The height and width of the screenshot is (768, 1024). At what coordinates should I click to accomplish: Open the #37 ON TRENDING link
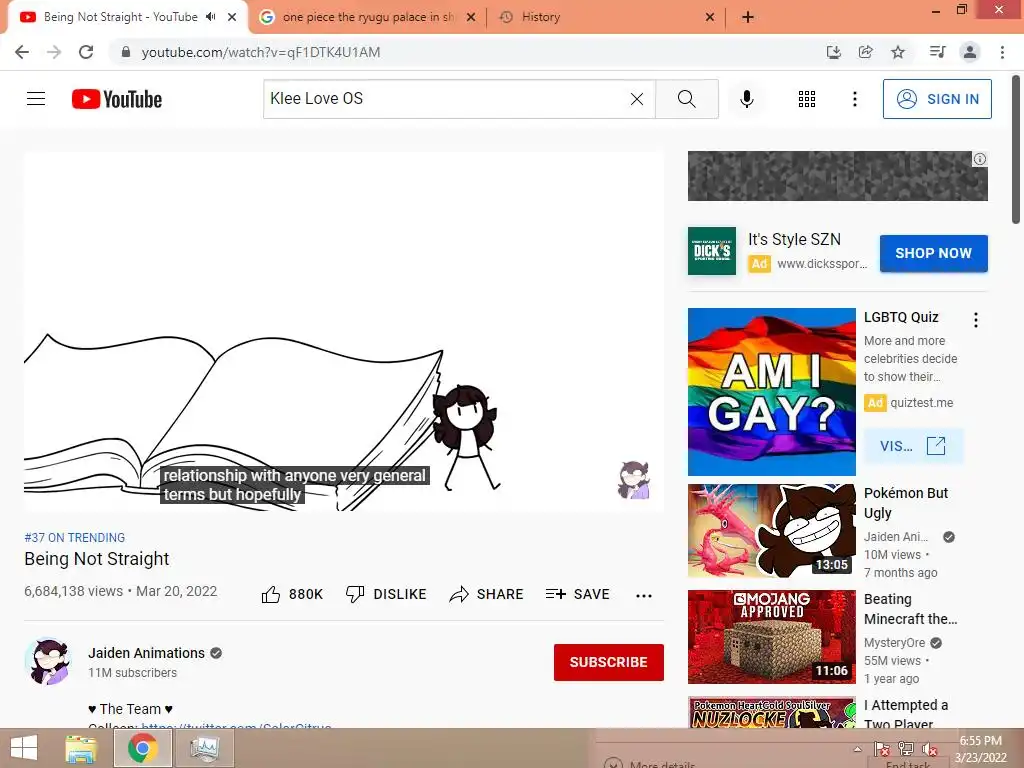tap(74, 537)
